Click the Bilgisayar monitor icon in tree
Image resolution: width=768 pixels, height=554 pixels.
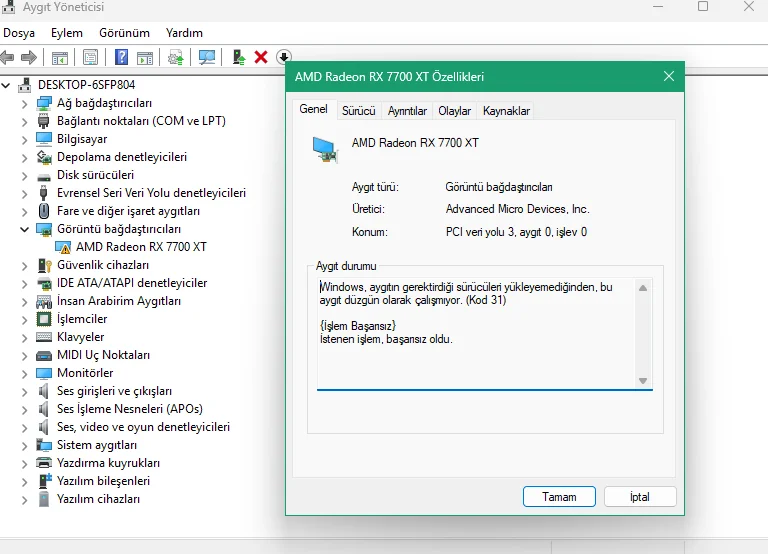click(x=44, y=139)
